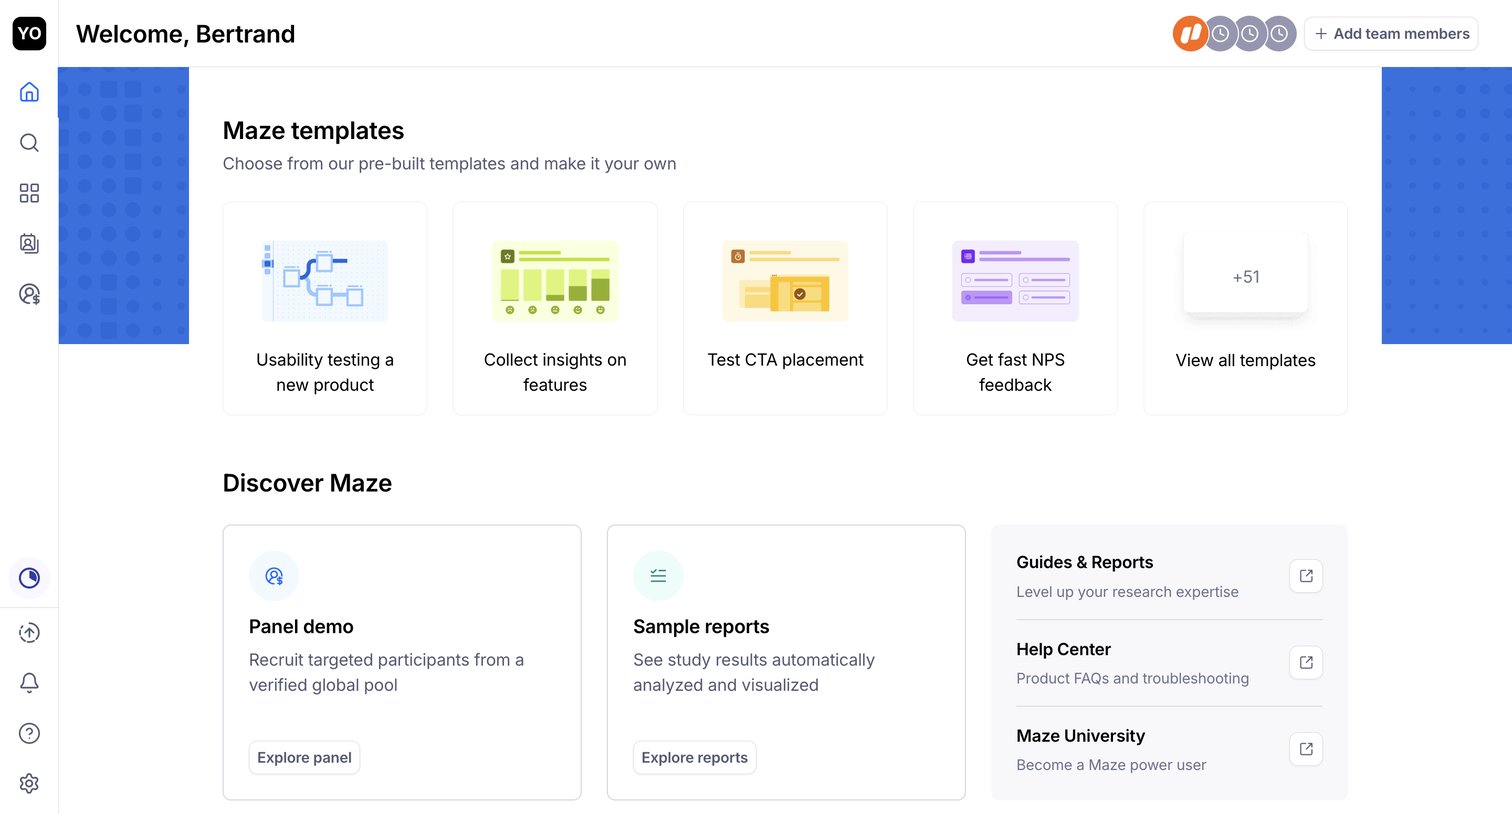Click the orange team member avatar
Viewport: 1512px width, 814px height.
pos(1190,34)
